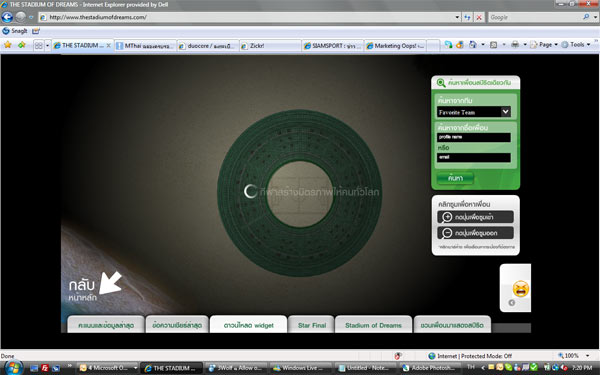Image resolution: width=600 pixels, height=375 pixels.
Task: Open the Stadium of Dreams bottom tab
Action: pyautogui.click(x=373, y=325)
